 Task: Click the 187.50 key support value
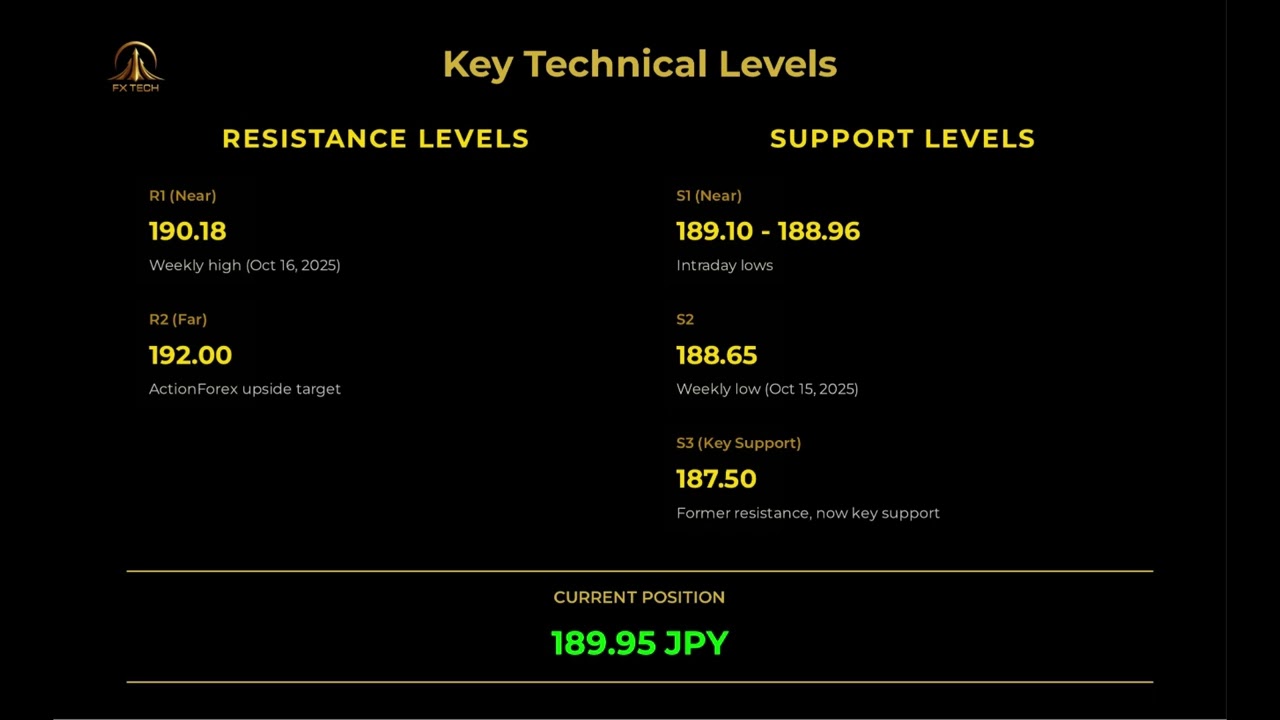pos(716,479)
